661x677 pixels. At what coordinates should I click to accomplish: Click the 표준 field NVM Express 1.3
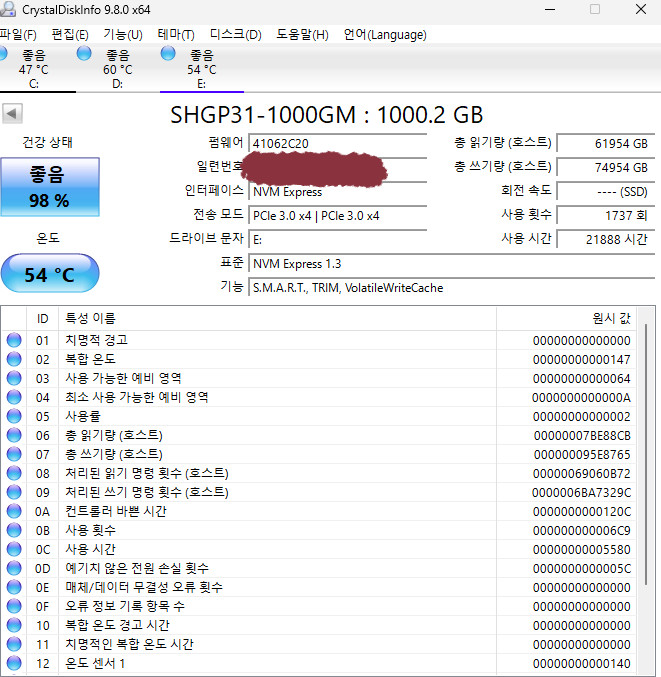pos(452,263)
